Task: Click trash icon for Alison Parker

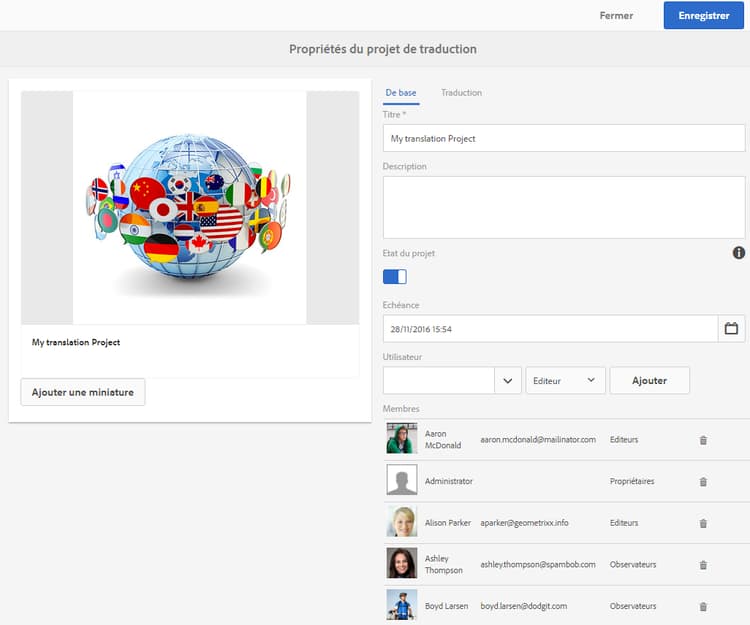Action: point(703,523)
